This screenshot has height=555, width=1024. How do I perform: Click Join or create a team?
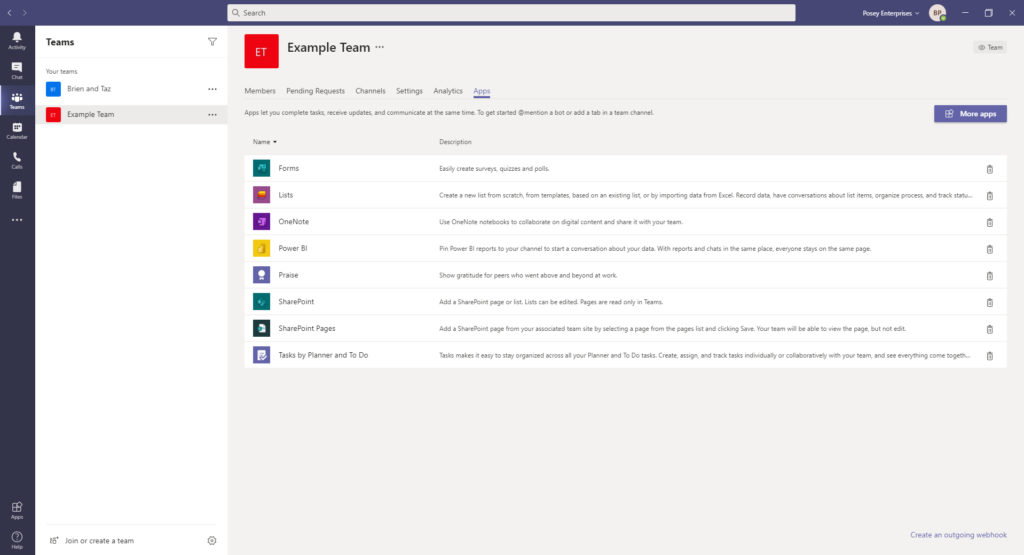coord(92,541)
